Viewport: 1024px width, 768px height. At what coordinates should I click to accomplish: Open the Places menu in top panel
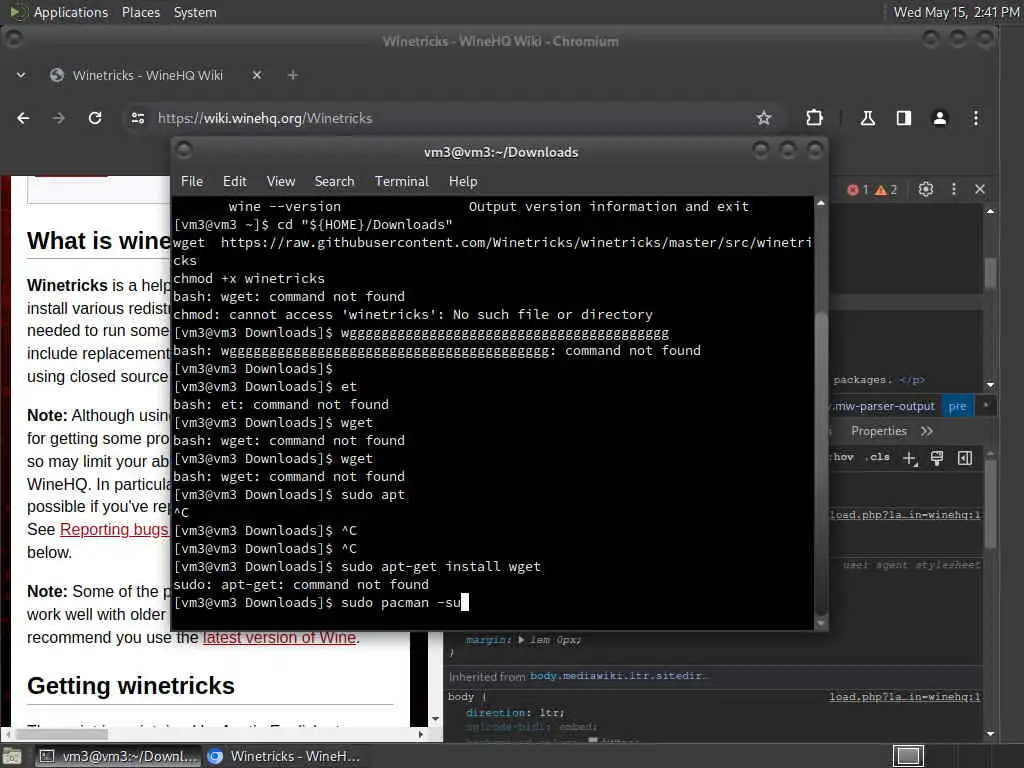click(140, 12)
